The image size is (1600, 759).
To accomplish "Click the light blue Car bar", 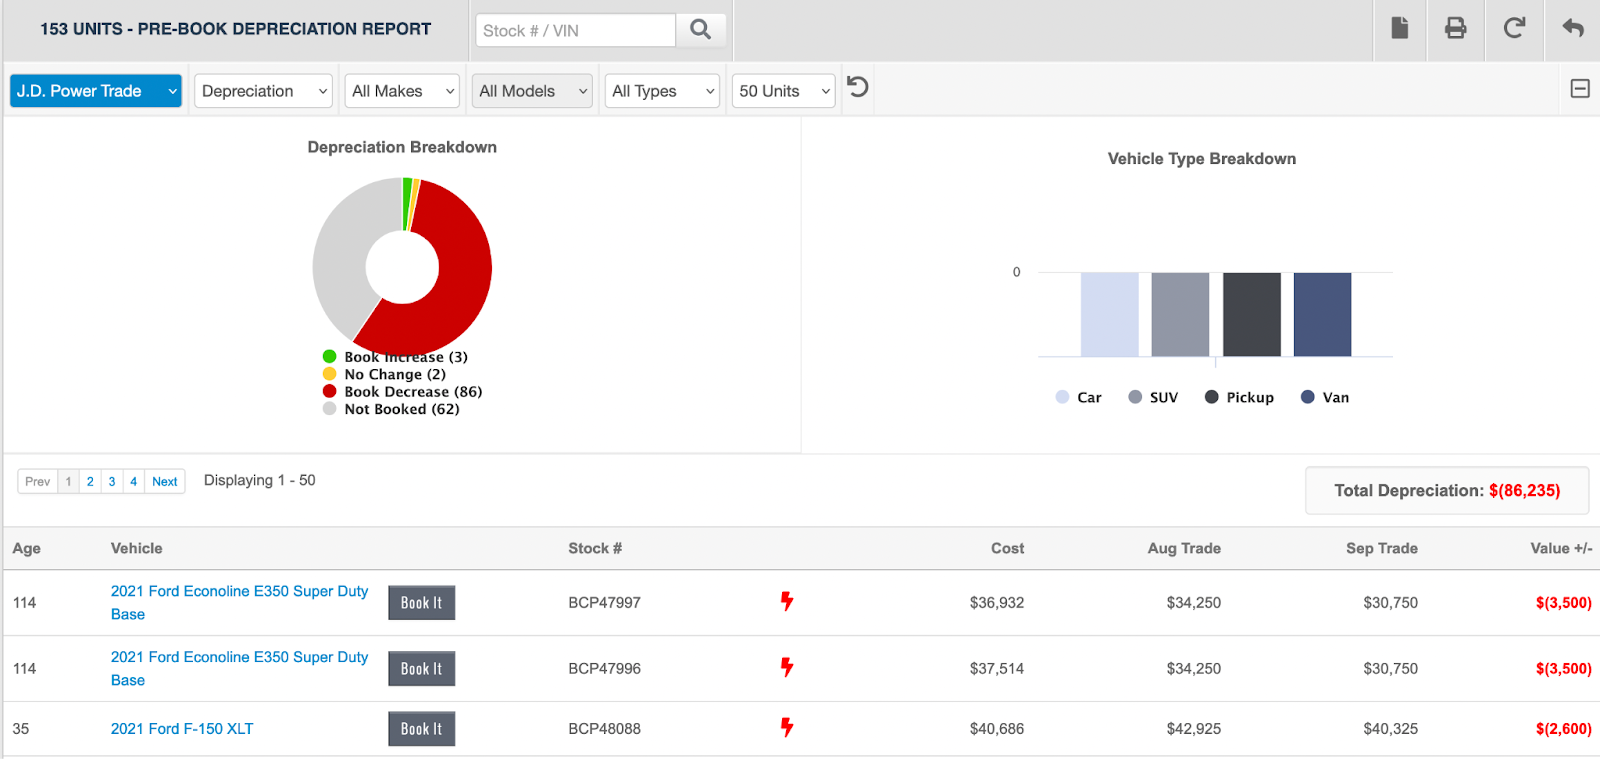I will click(1109, 314).
